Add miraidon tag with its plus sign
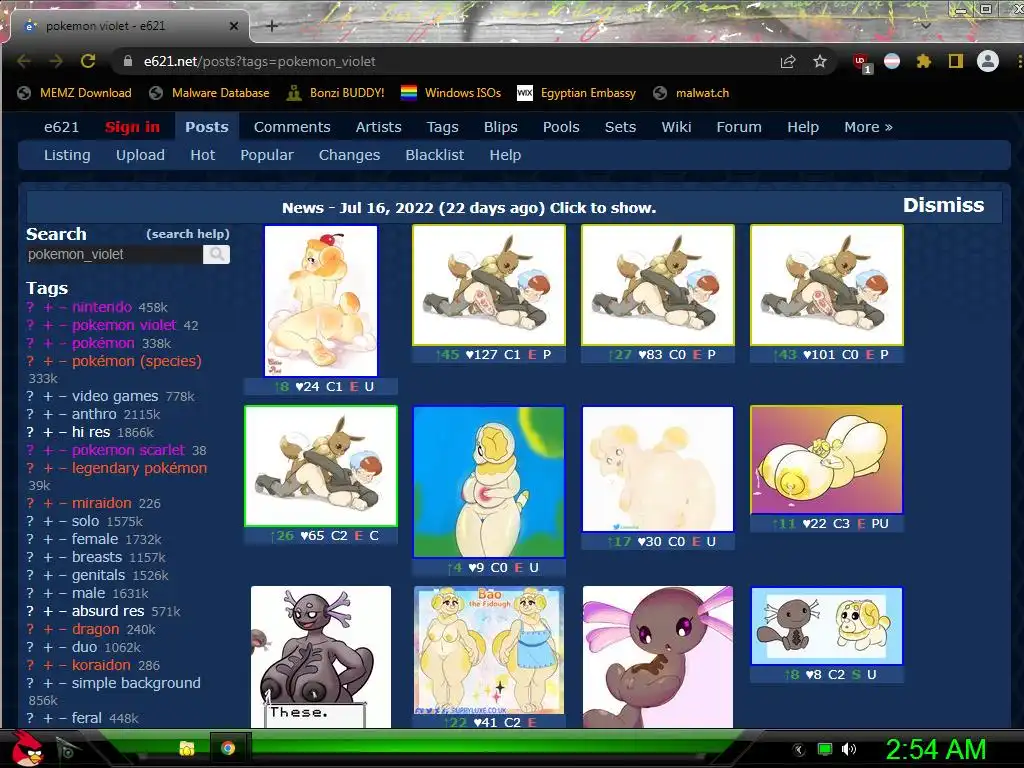Image resolution: width=1024 pixels, height=768 pixels. (48, 504)
